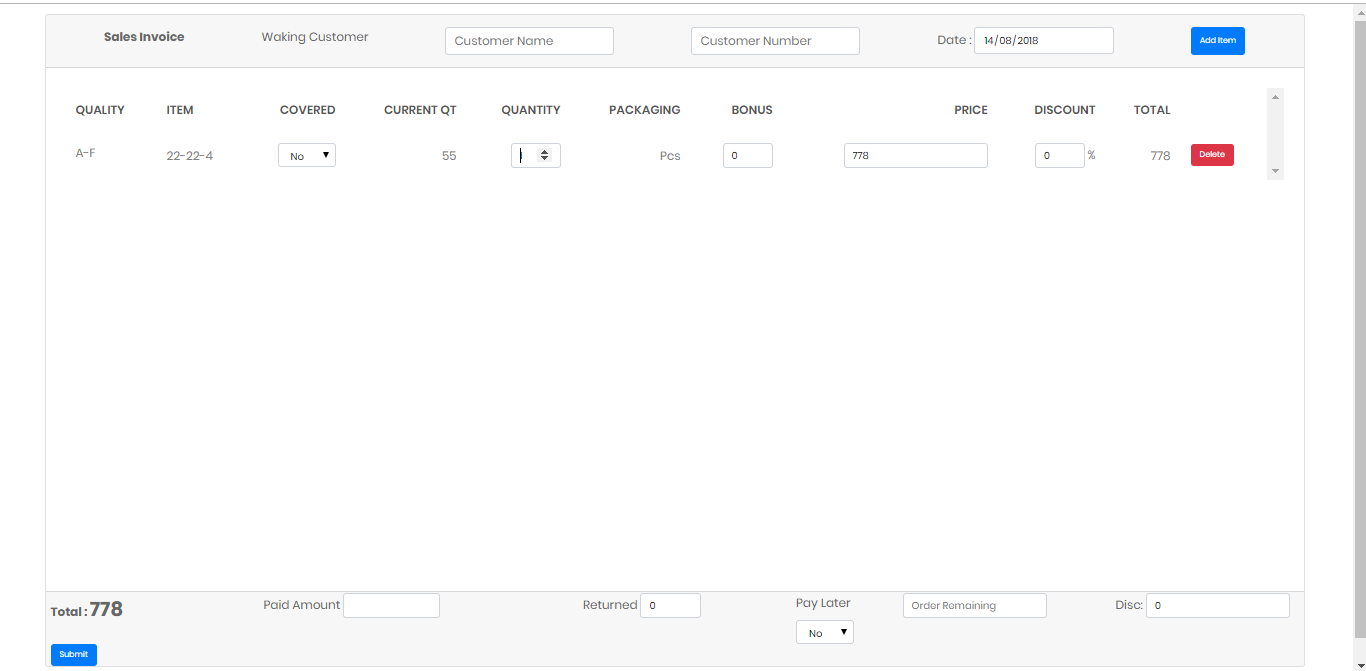Open the Covered dropdown for A-F row

click(307, 155)
